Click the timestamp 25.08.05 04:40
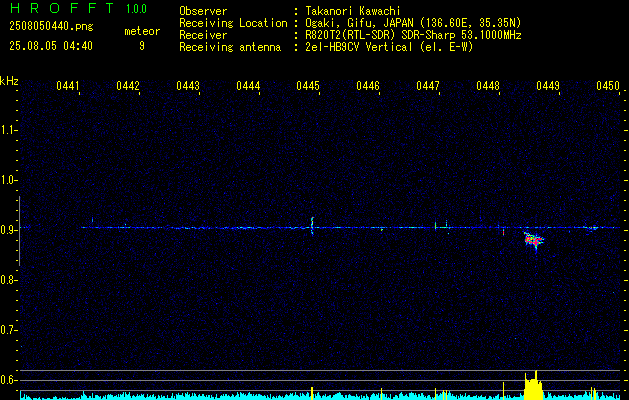 tap(51, 46)
